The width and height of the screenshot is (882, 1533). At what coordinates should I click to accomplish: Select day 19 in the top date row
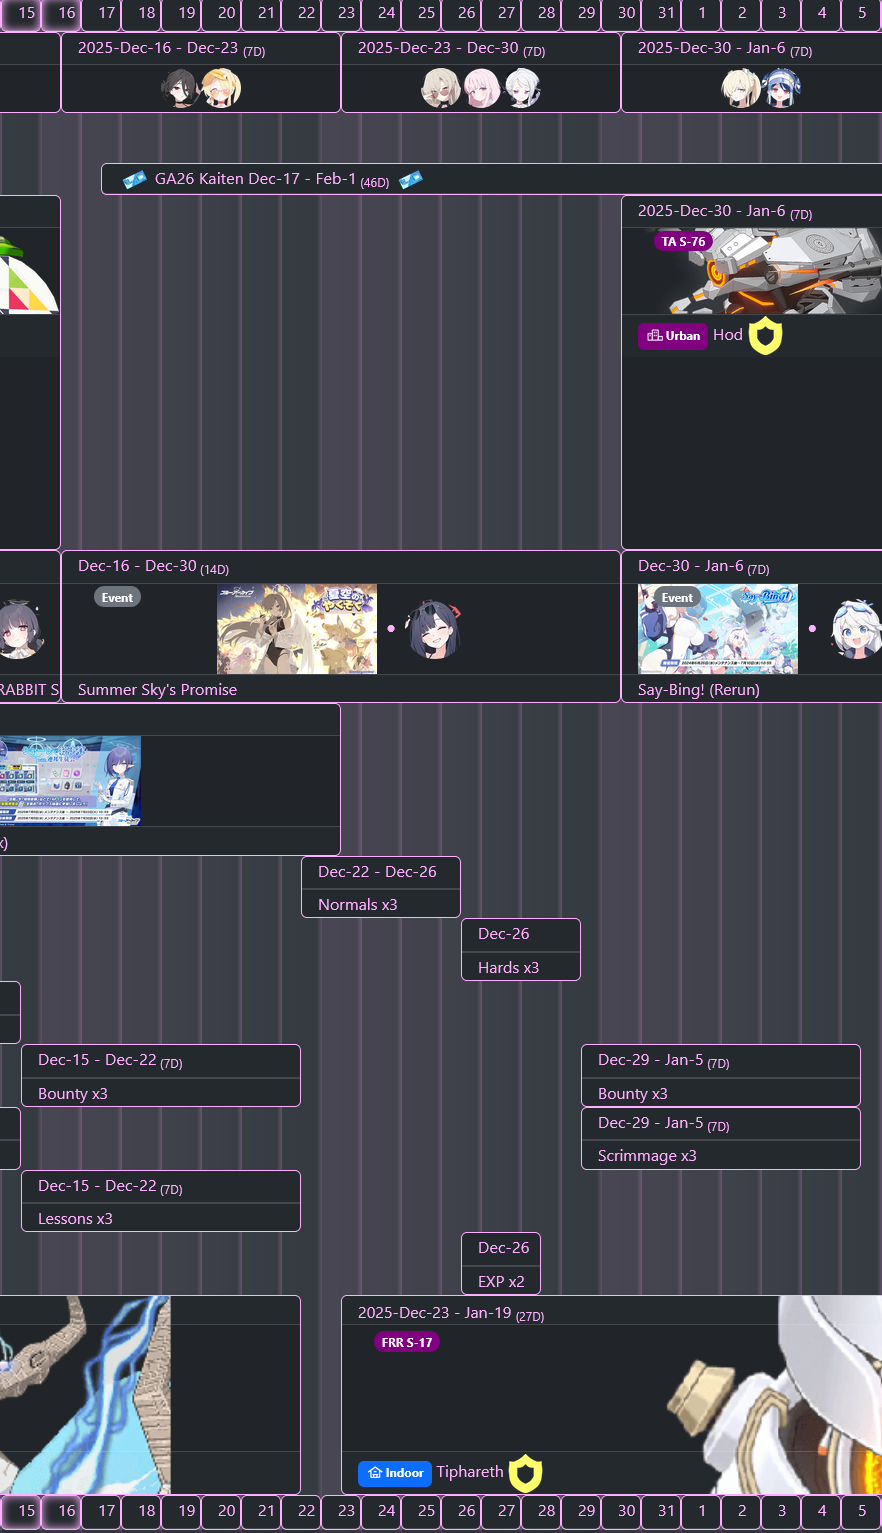click(181, 14)
